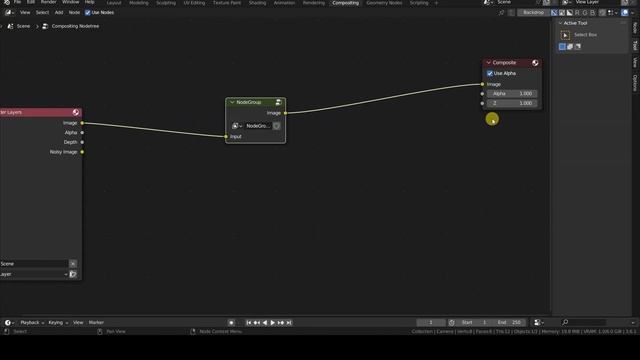Disable Use Alpha on Composite node

pyautogui.click(x=490, y=73)
